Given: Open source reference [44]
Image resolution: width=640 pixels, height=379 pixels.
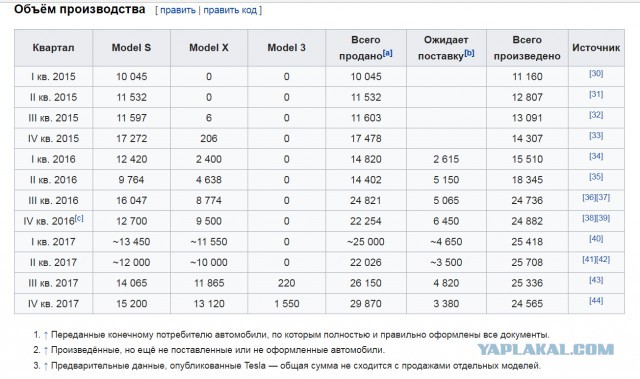Looking at the screenshot, I should 596,301.
